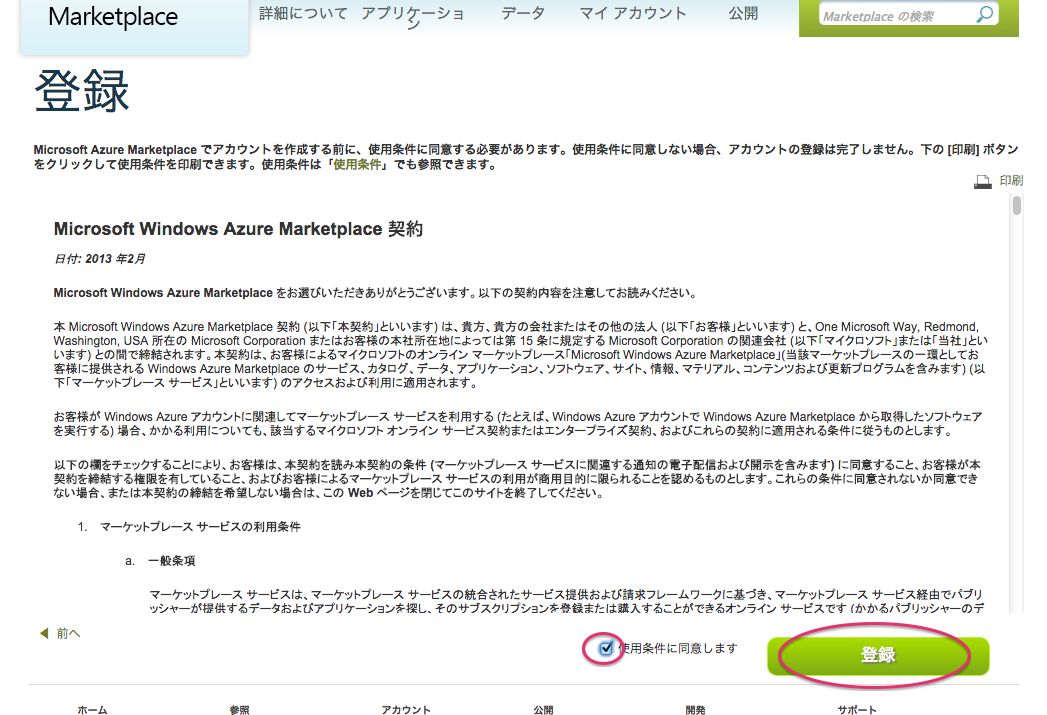Viewport: 1047px width, 715px height.
Task: Click the footer サポート link
Action: [857, 710]
